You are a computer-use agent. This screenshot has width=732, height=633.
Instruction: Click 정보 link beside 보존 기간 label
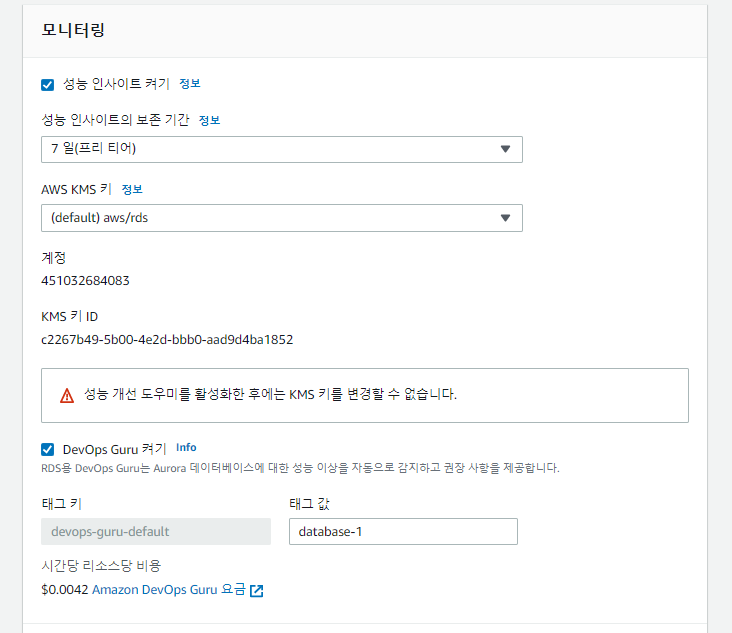[209, 120]
